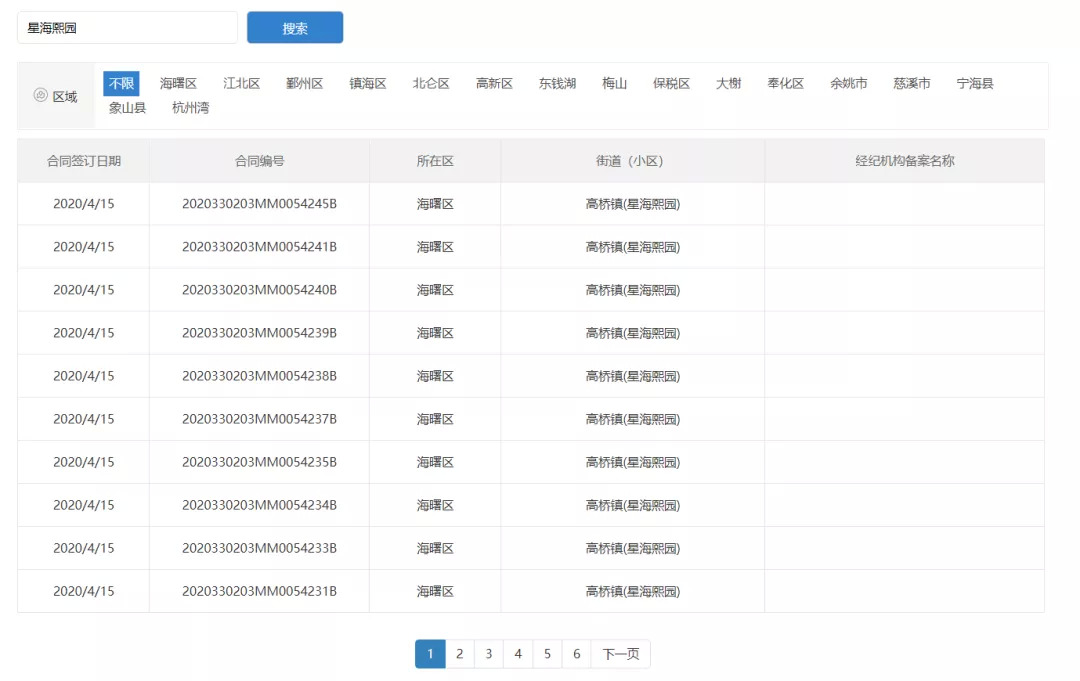Jump to page 6 of results
1080x681 pixels.
576,654
